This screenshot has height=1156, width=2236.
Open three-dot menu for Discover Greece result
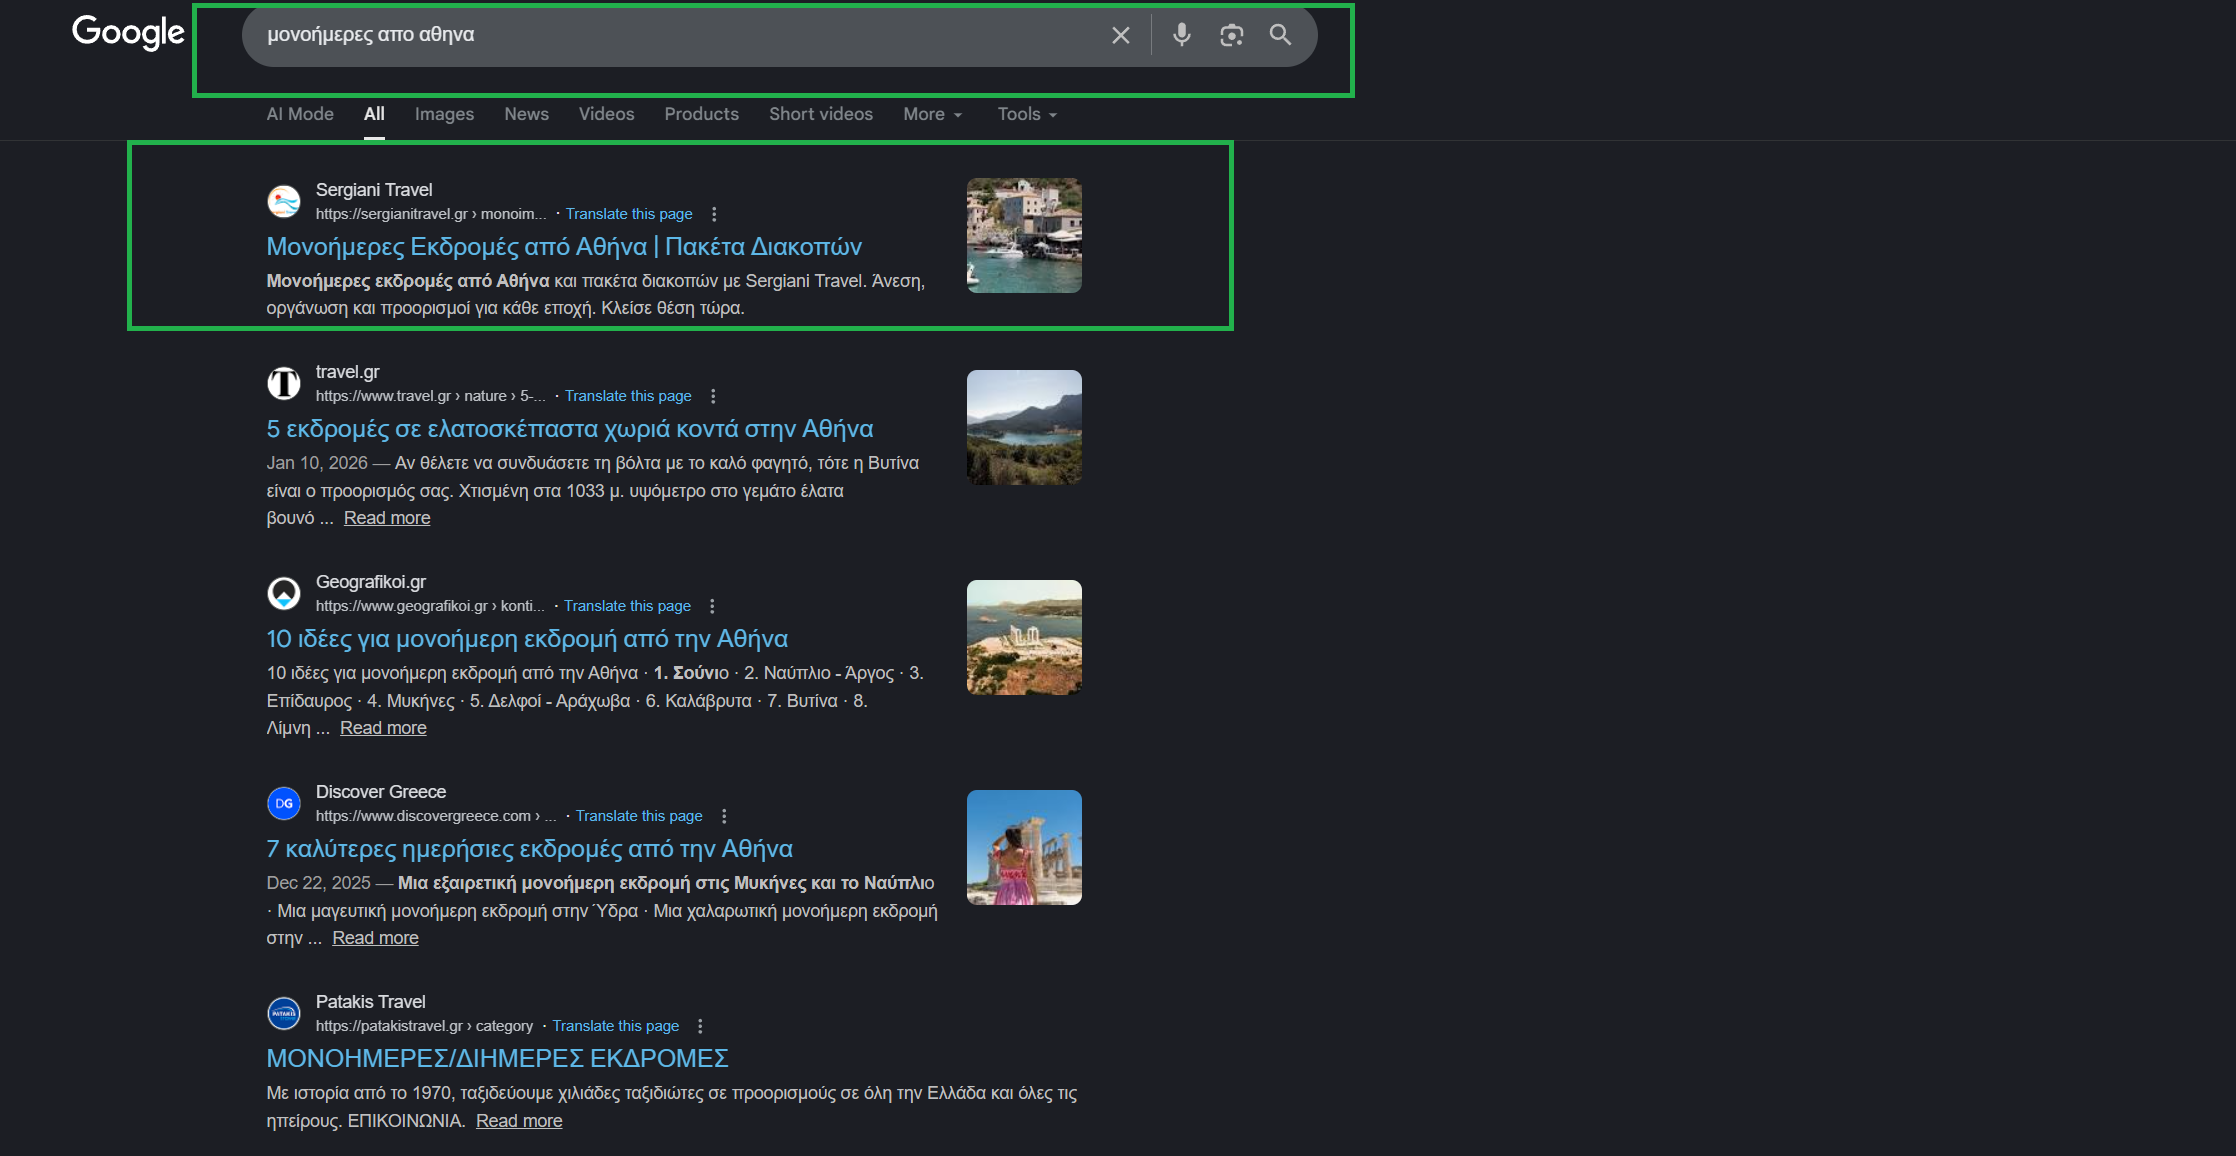click(724, 816)
